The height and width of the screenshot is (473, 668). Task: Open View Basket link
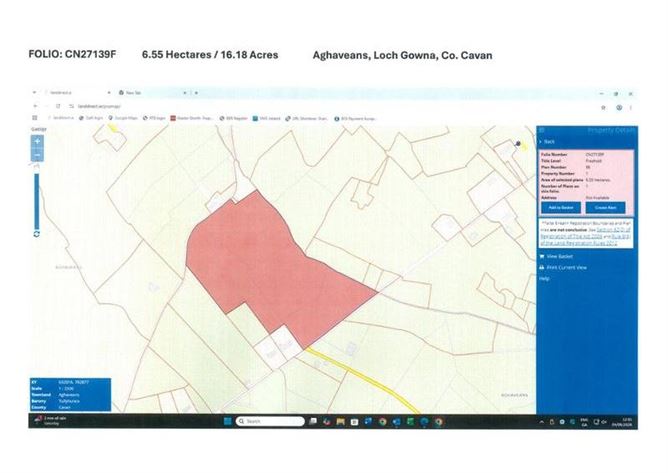tap(556, 257)
